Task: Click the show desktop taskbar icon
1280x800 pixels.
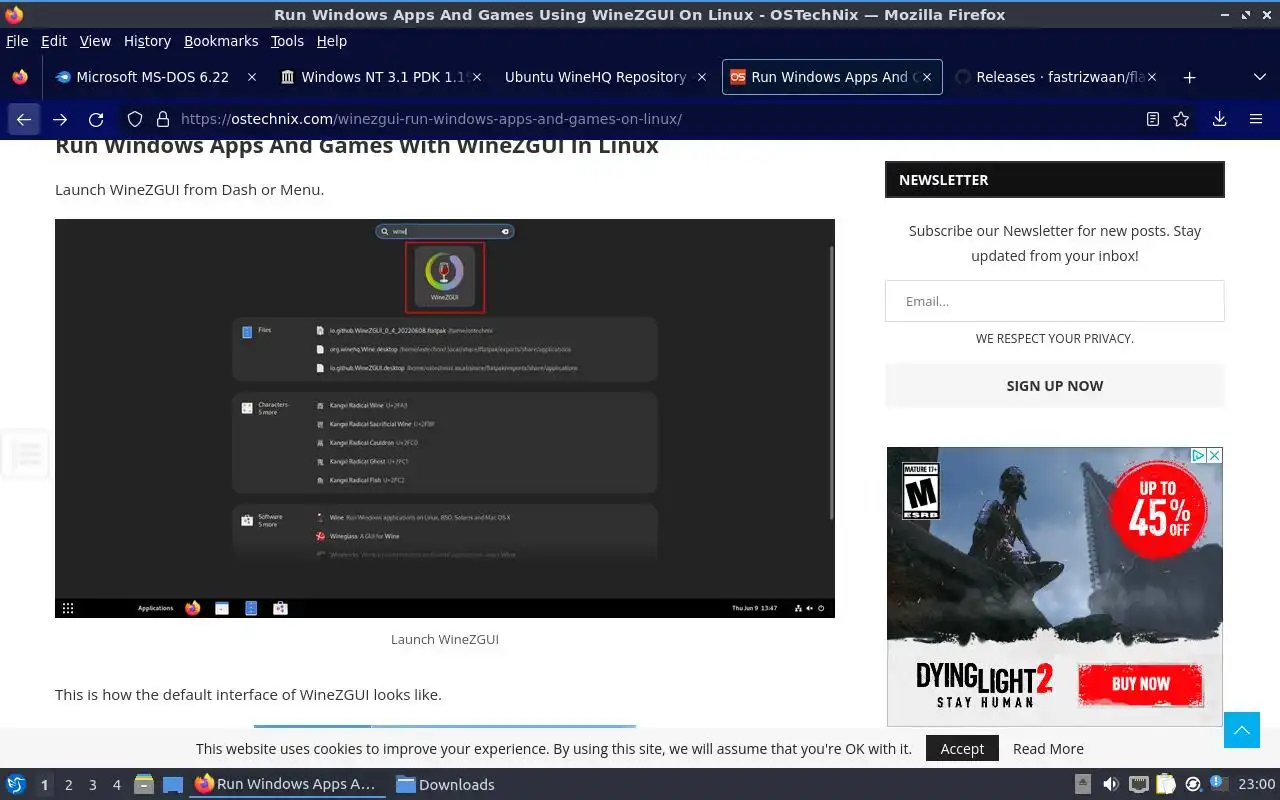Action: click(172, 784)
